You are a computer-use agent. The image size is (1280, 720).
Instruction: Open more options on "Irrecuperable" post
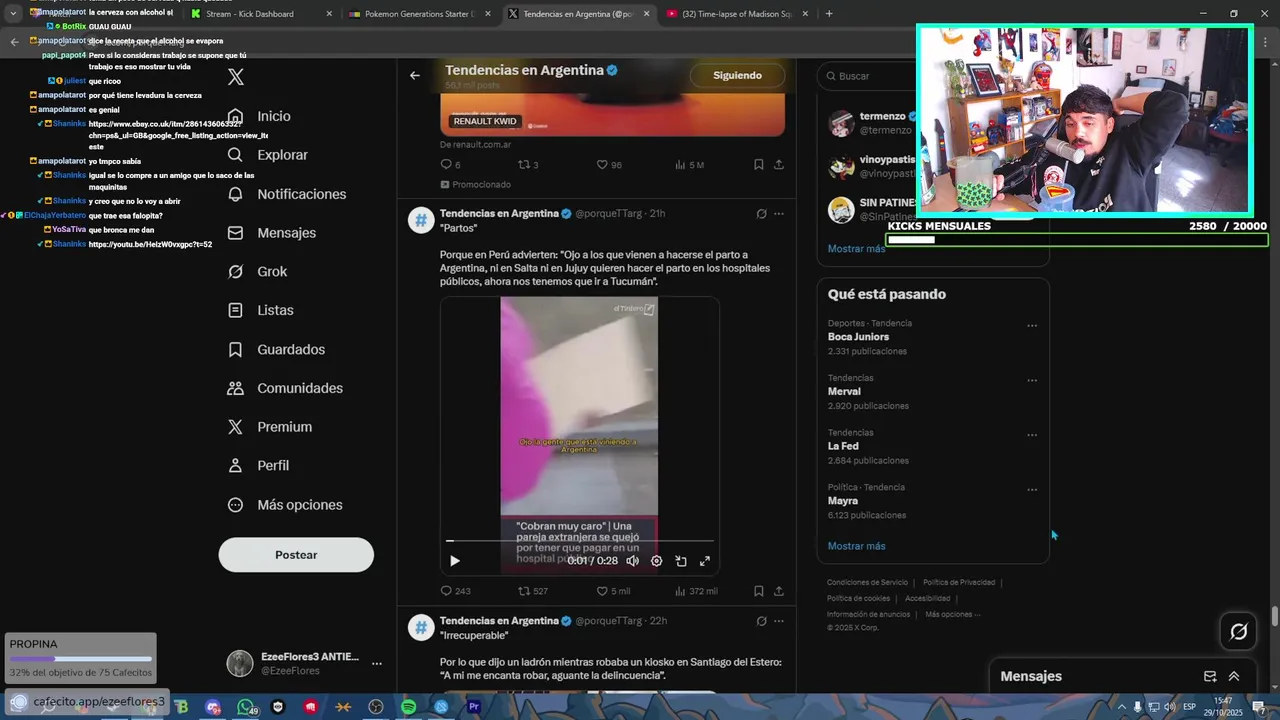[779, 621]
